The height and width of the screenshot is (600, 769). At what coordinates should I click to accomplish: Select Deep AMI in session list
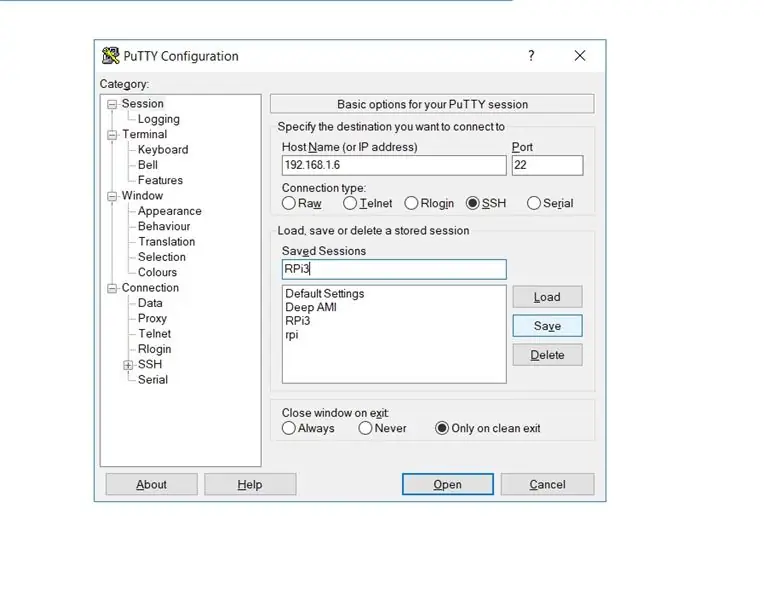[310, 307]
